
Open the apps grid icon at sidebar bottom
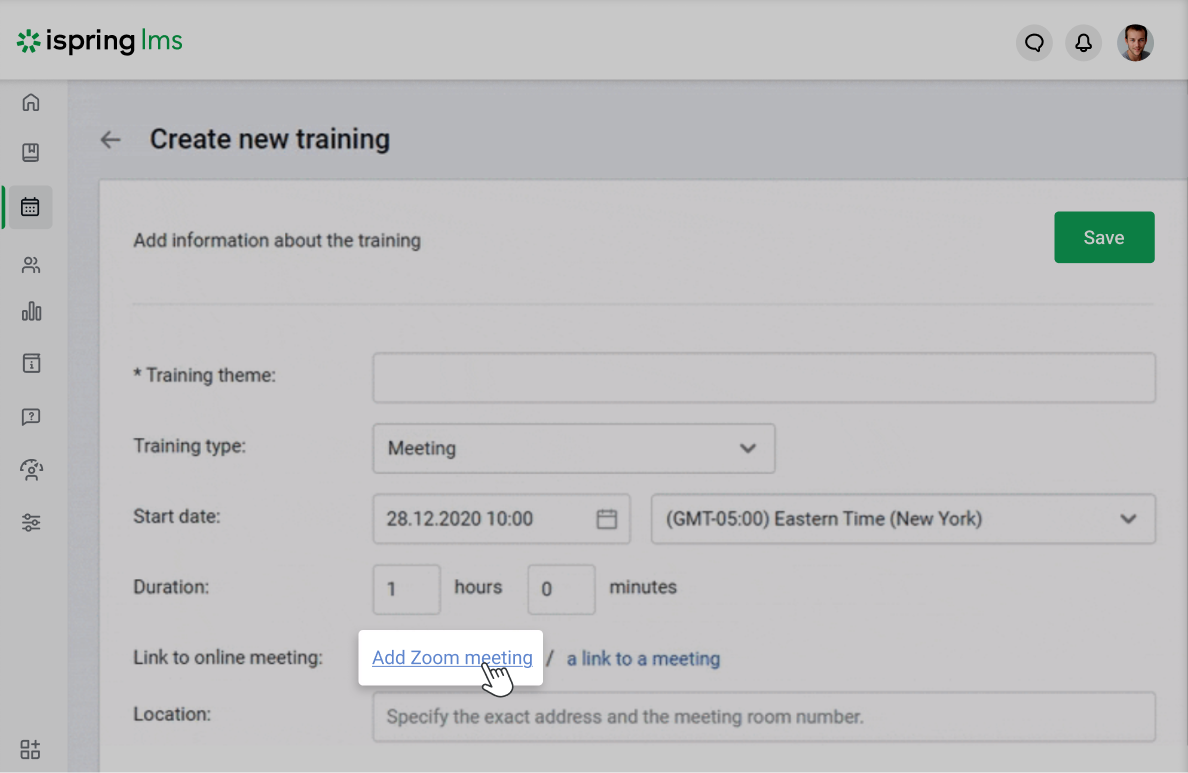point(31,749)
